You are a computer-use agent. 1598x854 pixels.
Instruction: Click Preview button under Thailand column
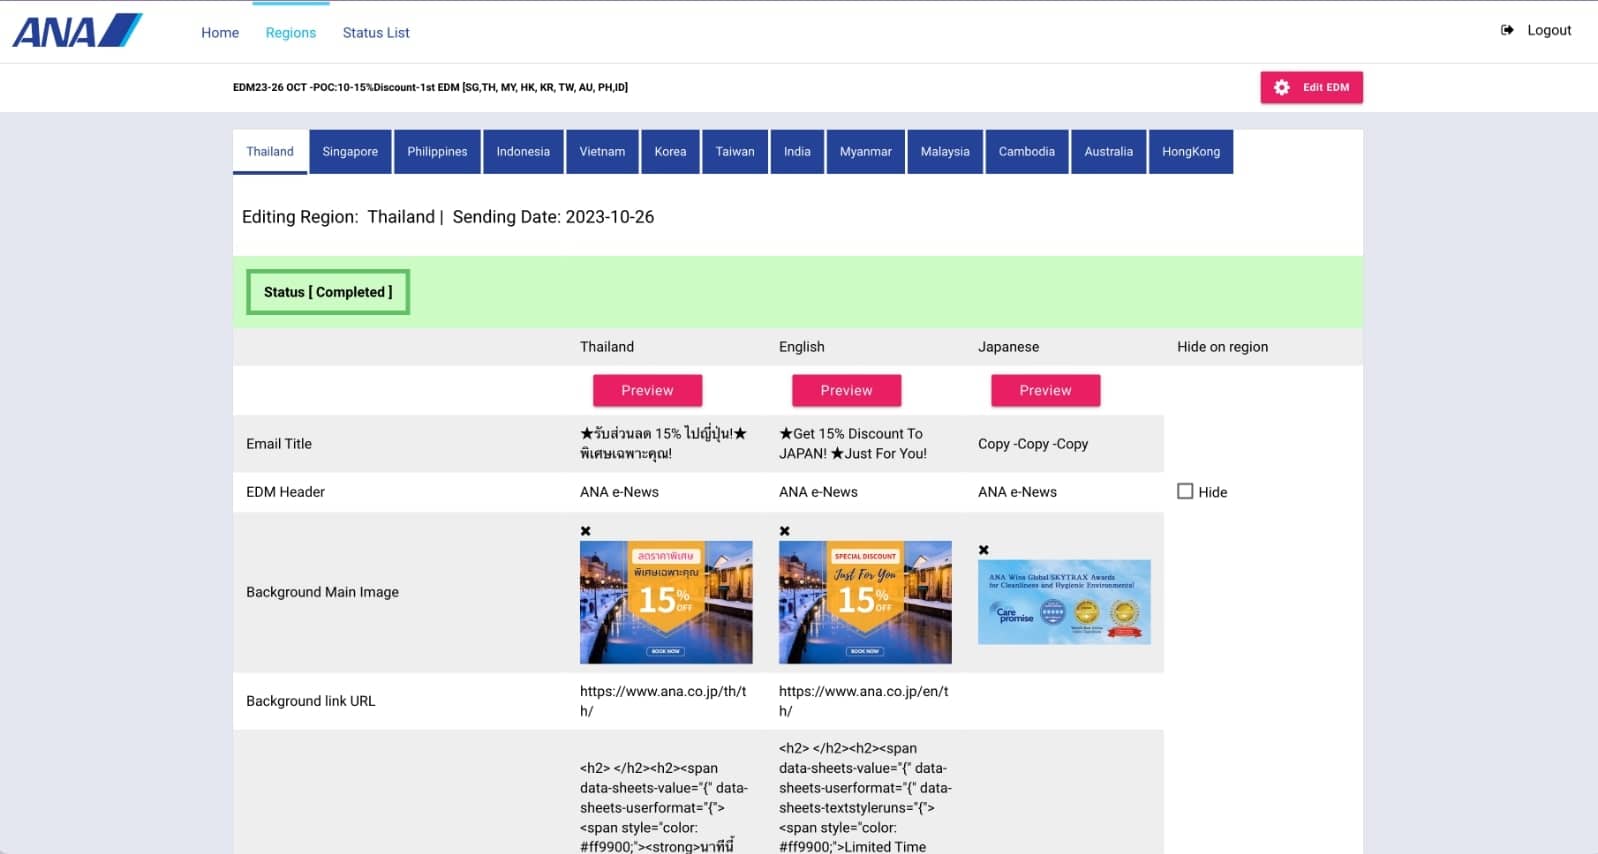point(647,390)
